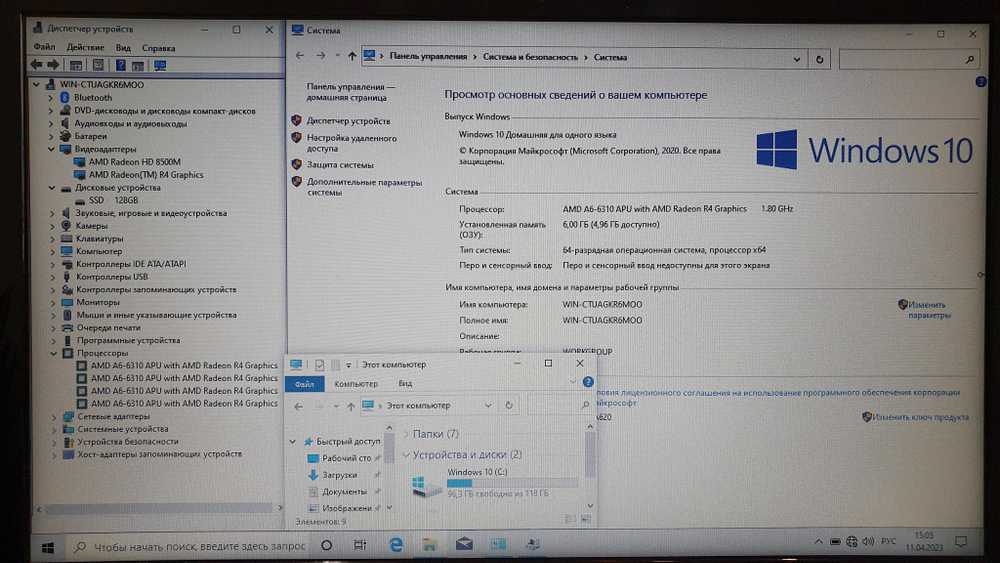This screenshot has width=1000, height=563.
Task: Open the Вид menu in Device Manager
Action: point(123,47)
